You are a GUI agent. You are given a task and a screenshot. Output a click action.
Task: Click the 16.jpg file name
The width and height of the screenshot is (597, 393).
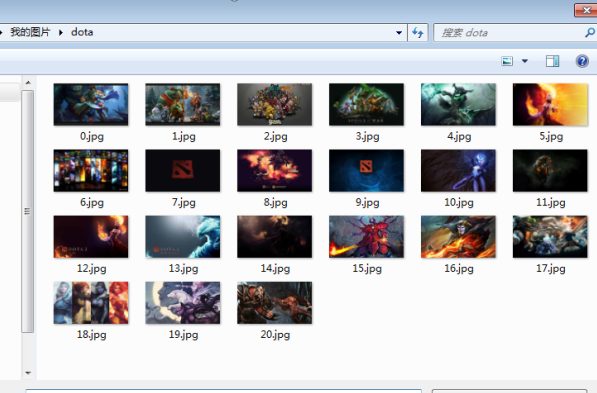point(459,268)
